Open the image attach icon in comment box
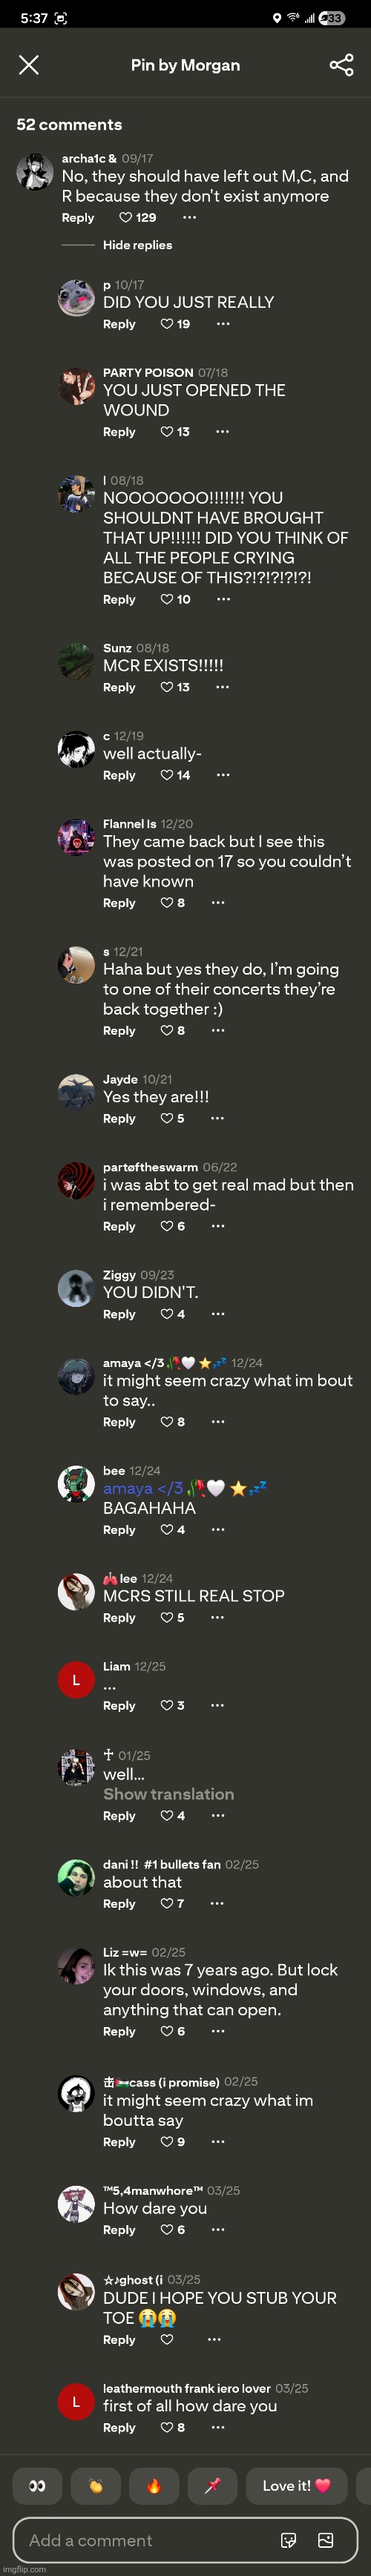Viewport: 371px width, 2576px height. pos(325,2539)
